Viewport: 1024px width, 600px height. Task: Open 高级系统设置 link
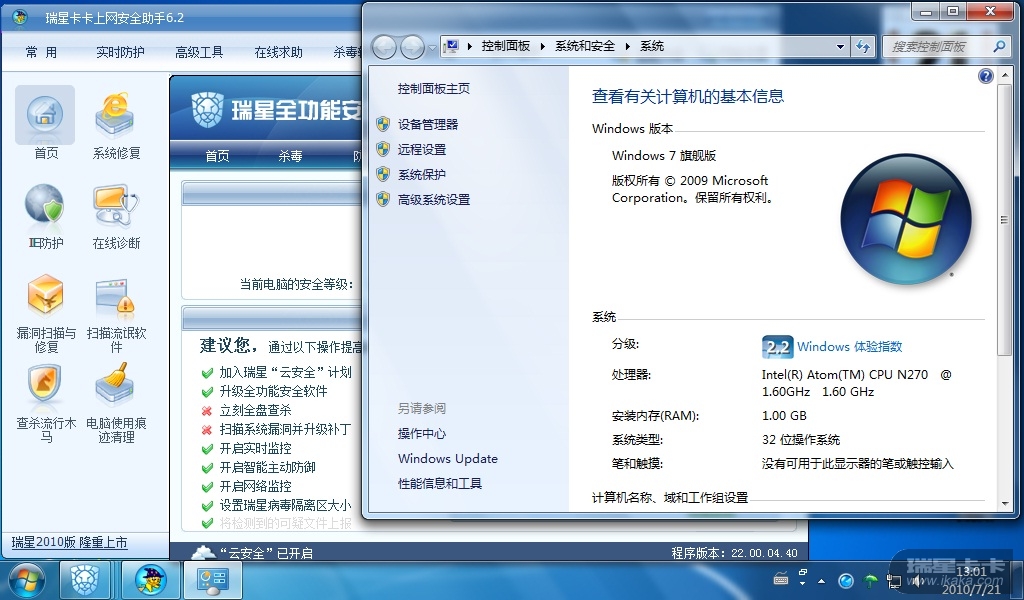434,199
